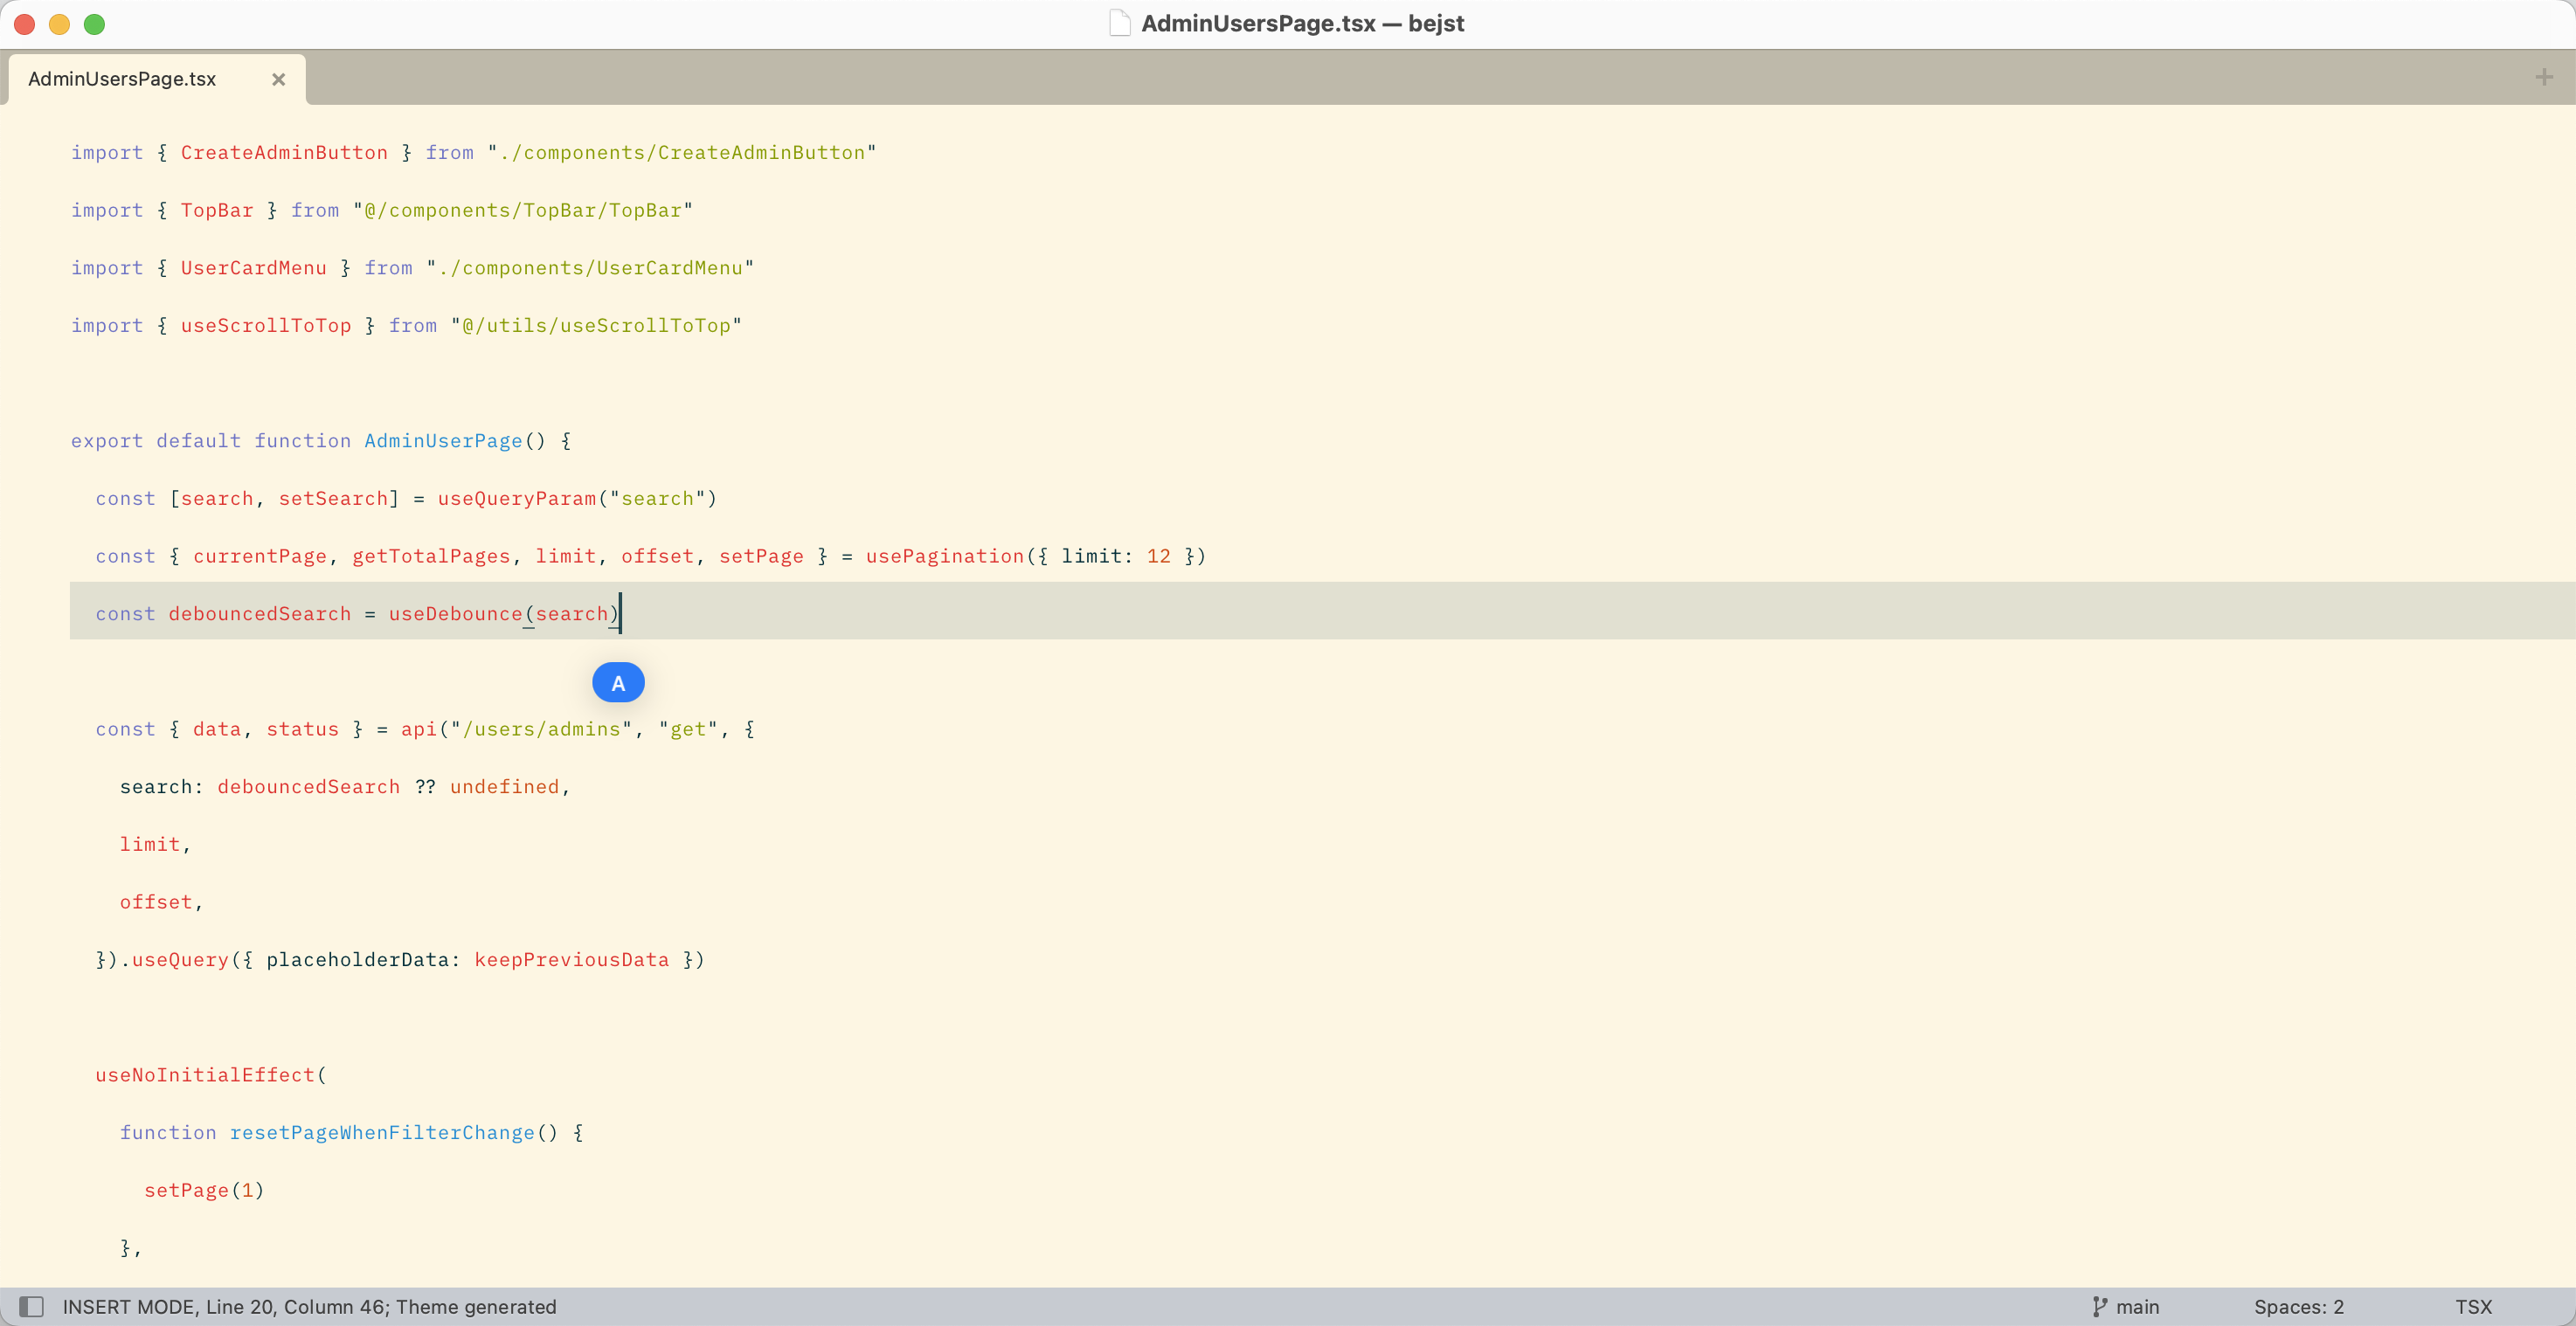Click the useScrollToTop import name

tap(266, 325)
